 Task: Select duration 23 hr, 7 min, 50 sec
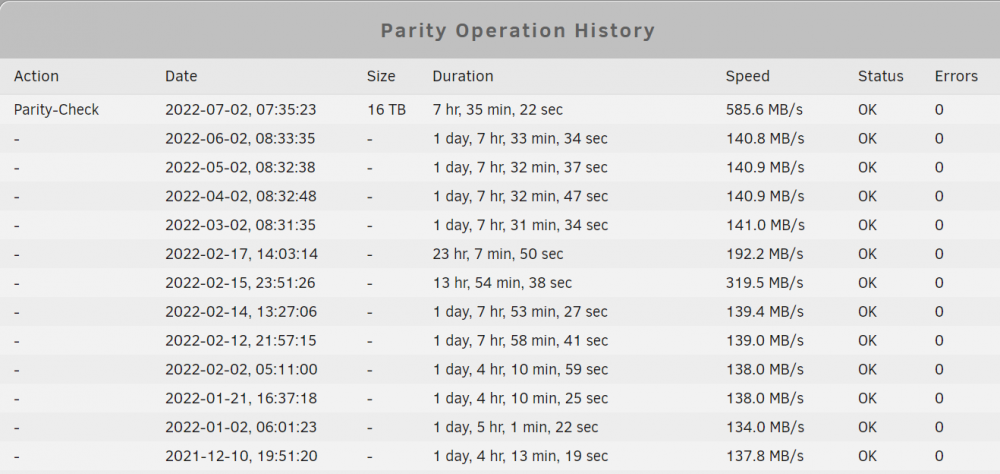tap(498, 254)
